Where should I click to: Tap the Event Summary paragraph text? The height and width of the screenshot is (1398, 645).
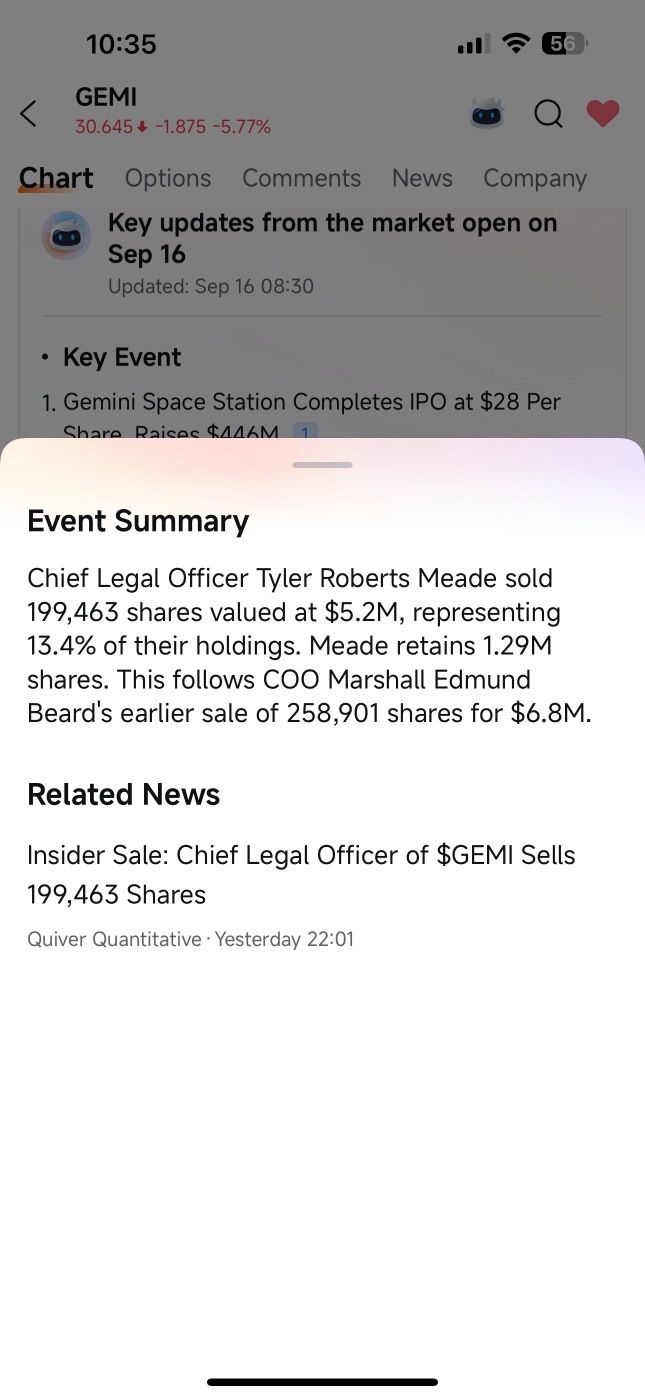pyautogui.click(x=309, y=646)
